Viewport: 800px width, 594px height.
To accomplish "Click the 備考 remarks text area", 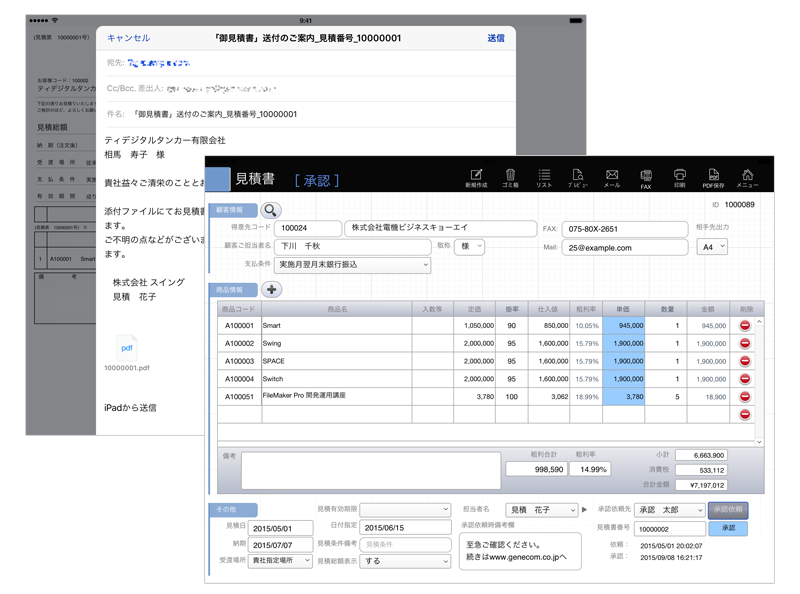I will click(370, 471).
